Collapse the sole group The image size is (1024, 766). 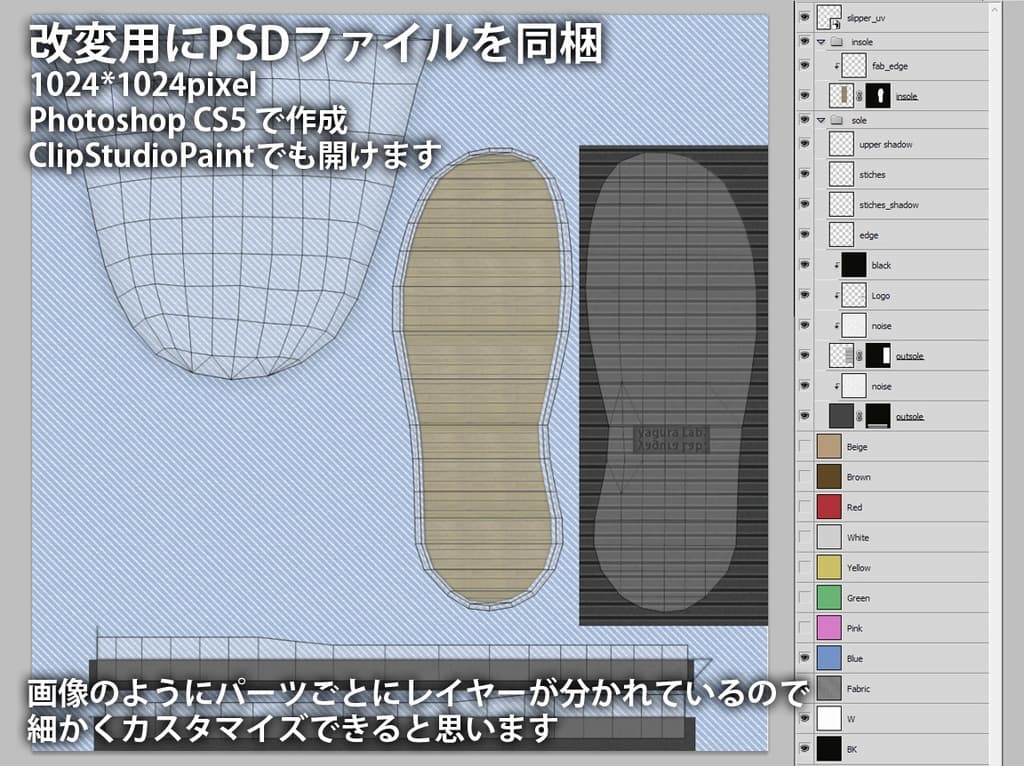821,121
